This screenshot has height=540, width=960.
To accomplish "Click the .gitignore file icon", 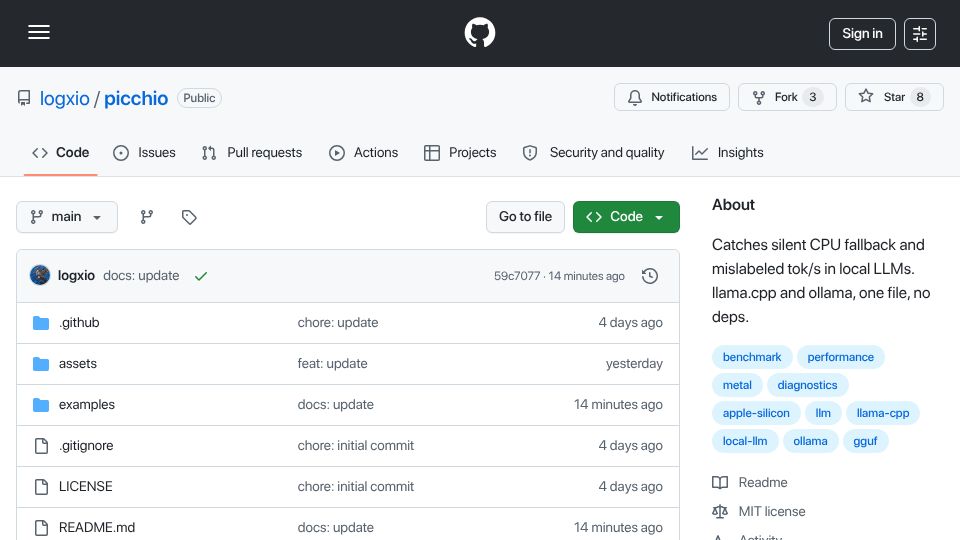I will (x=41, y=446).
